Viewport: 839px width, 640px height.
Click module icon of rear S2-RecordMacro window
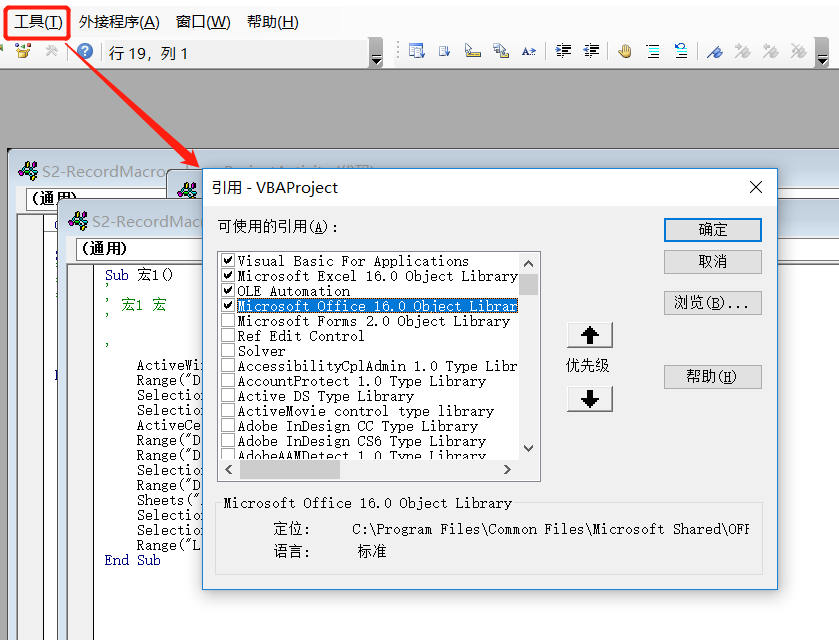point(28,171)
